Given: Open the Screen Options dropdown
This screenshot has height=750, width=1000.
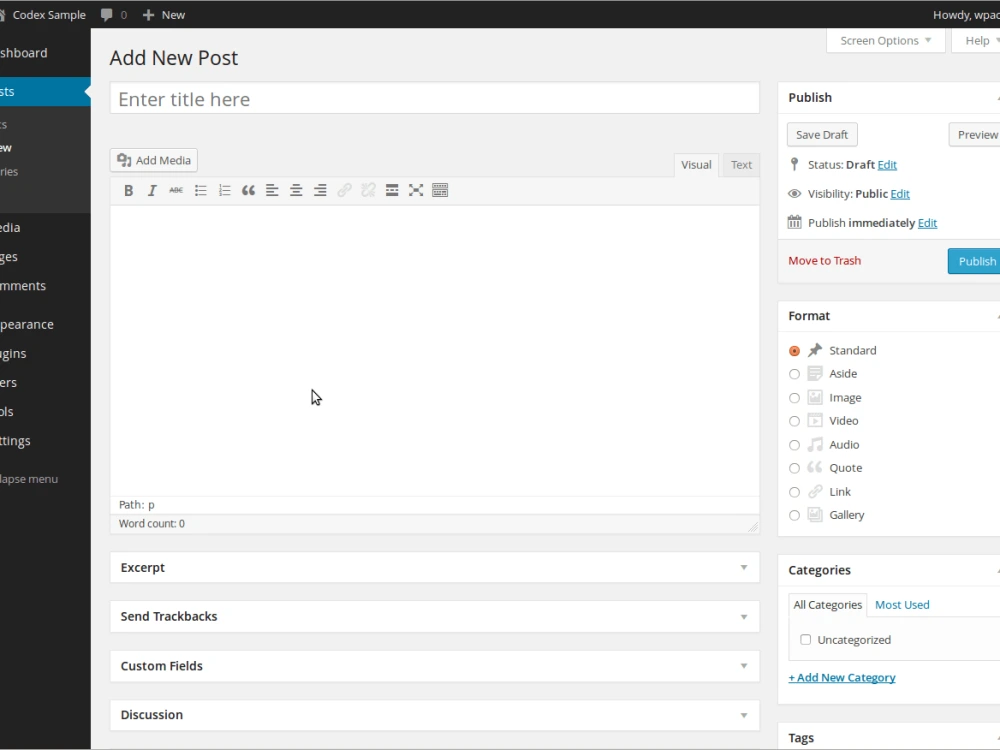Looking at the screenshot, I should [x=885, y=40].
